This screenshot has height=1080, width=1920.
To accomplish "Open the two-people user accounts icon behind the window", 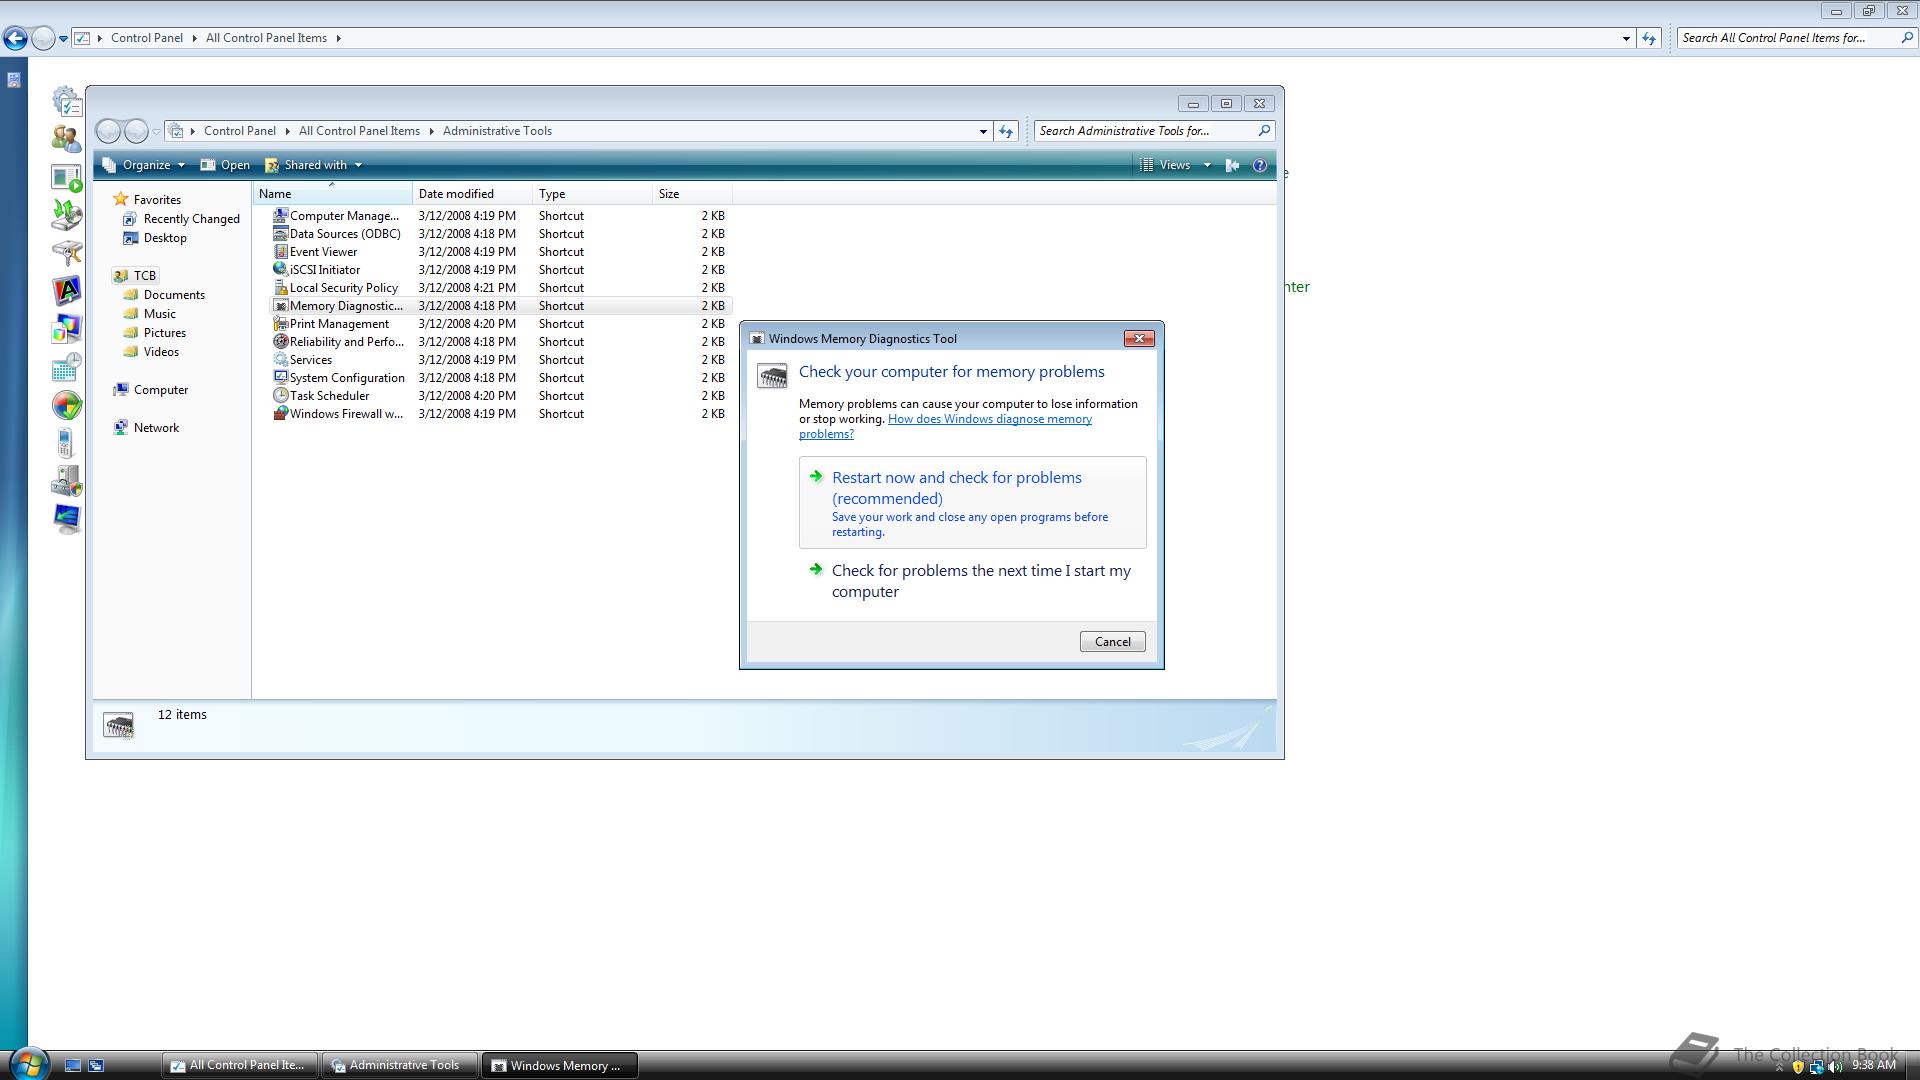I will [67, 139].
